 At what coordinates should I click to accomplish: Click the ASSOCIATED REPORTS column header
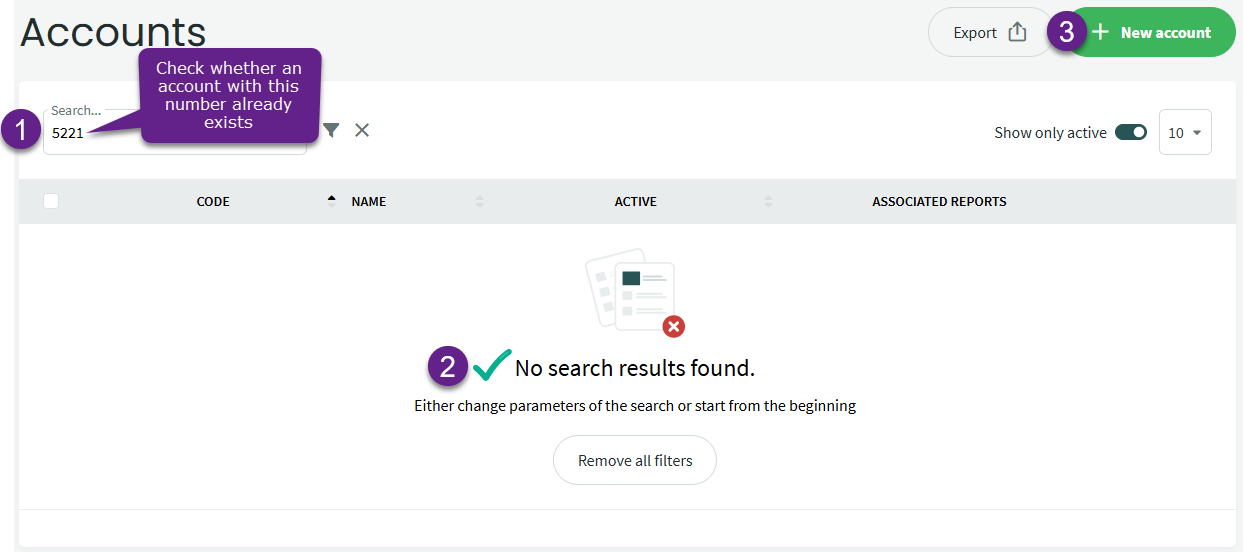[939, 201]
